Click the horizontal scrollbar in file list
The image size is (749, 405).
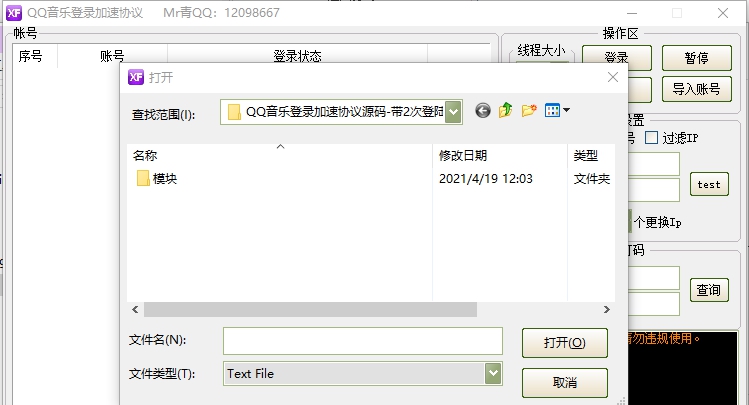pyautogui.click(x=310, y=309)
